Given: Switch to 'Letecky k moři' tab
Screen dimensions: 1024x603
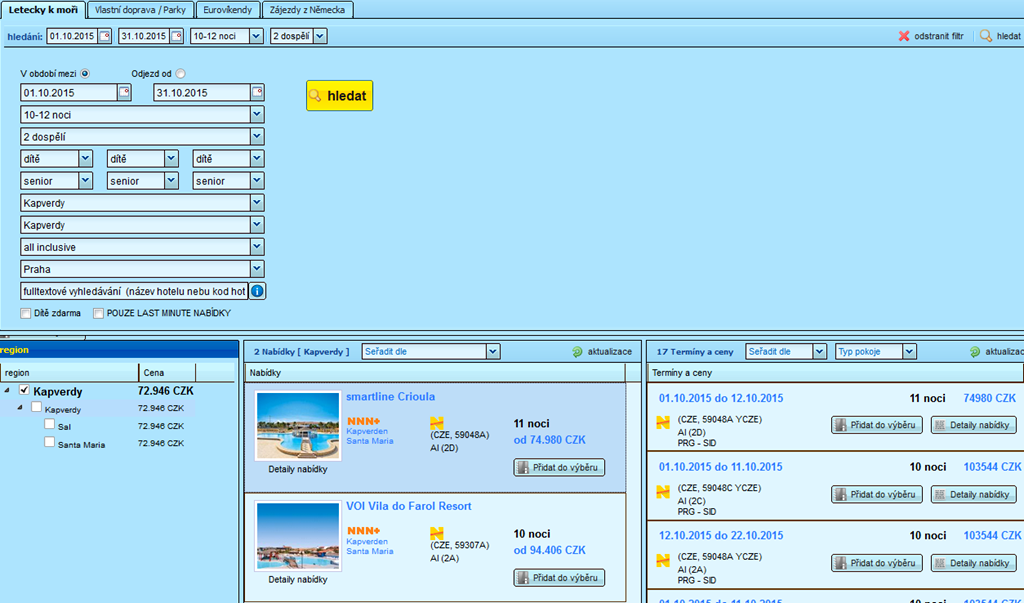Looking at the screenshot, I should [43, 10].
